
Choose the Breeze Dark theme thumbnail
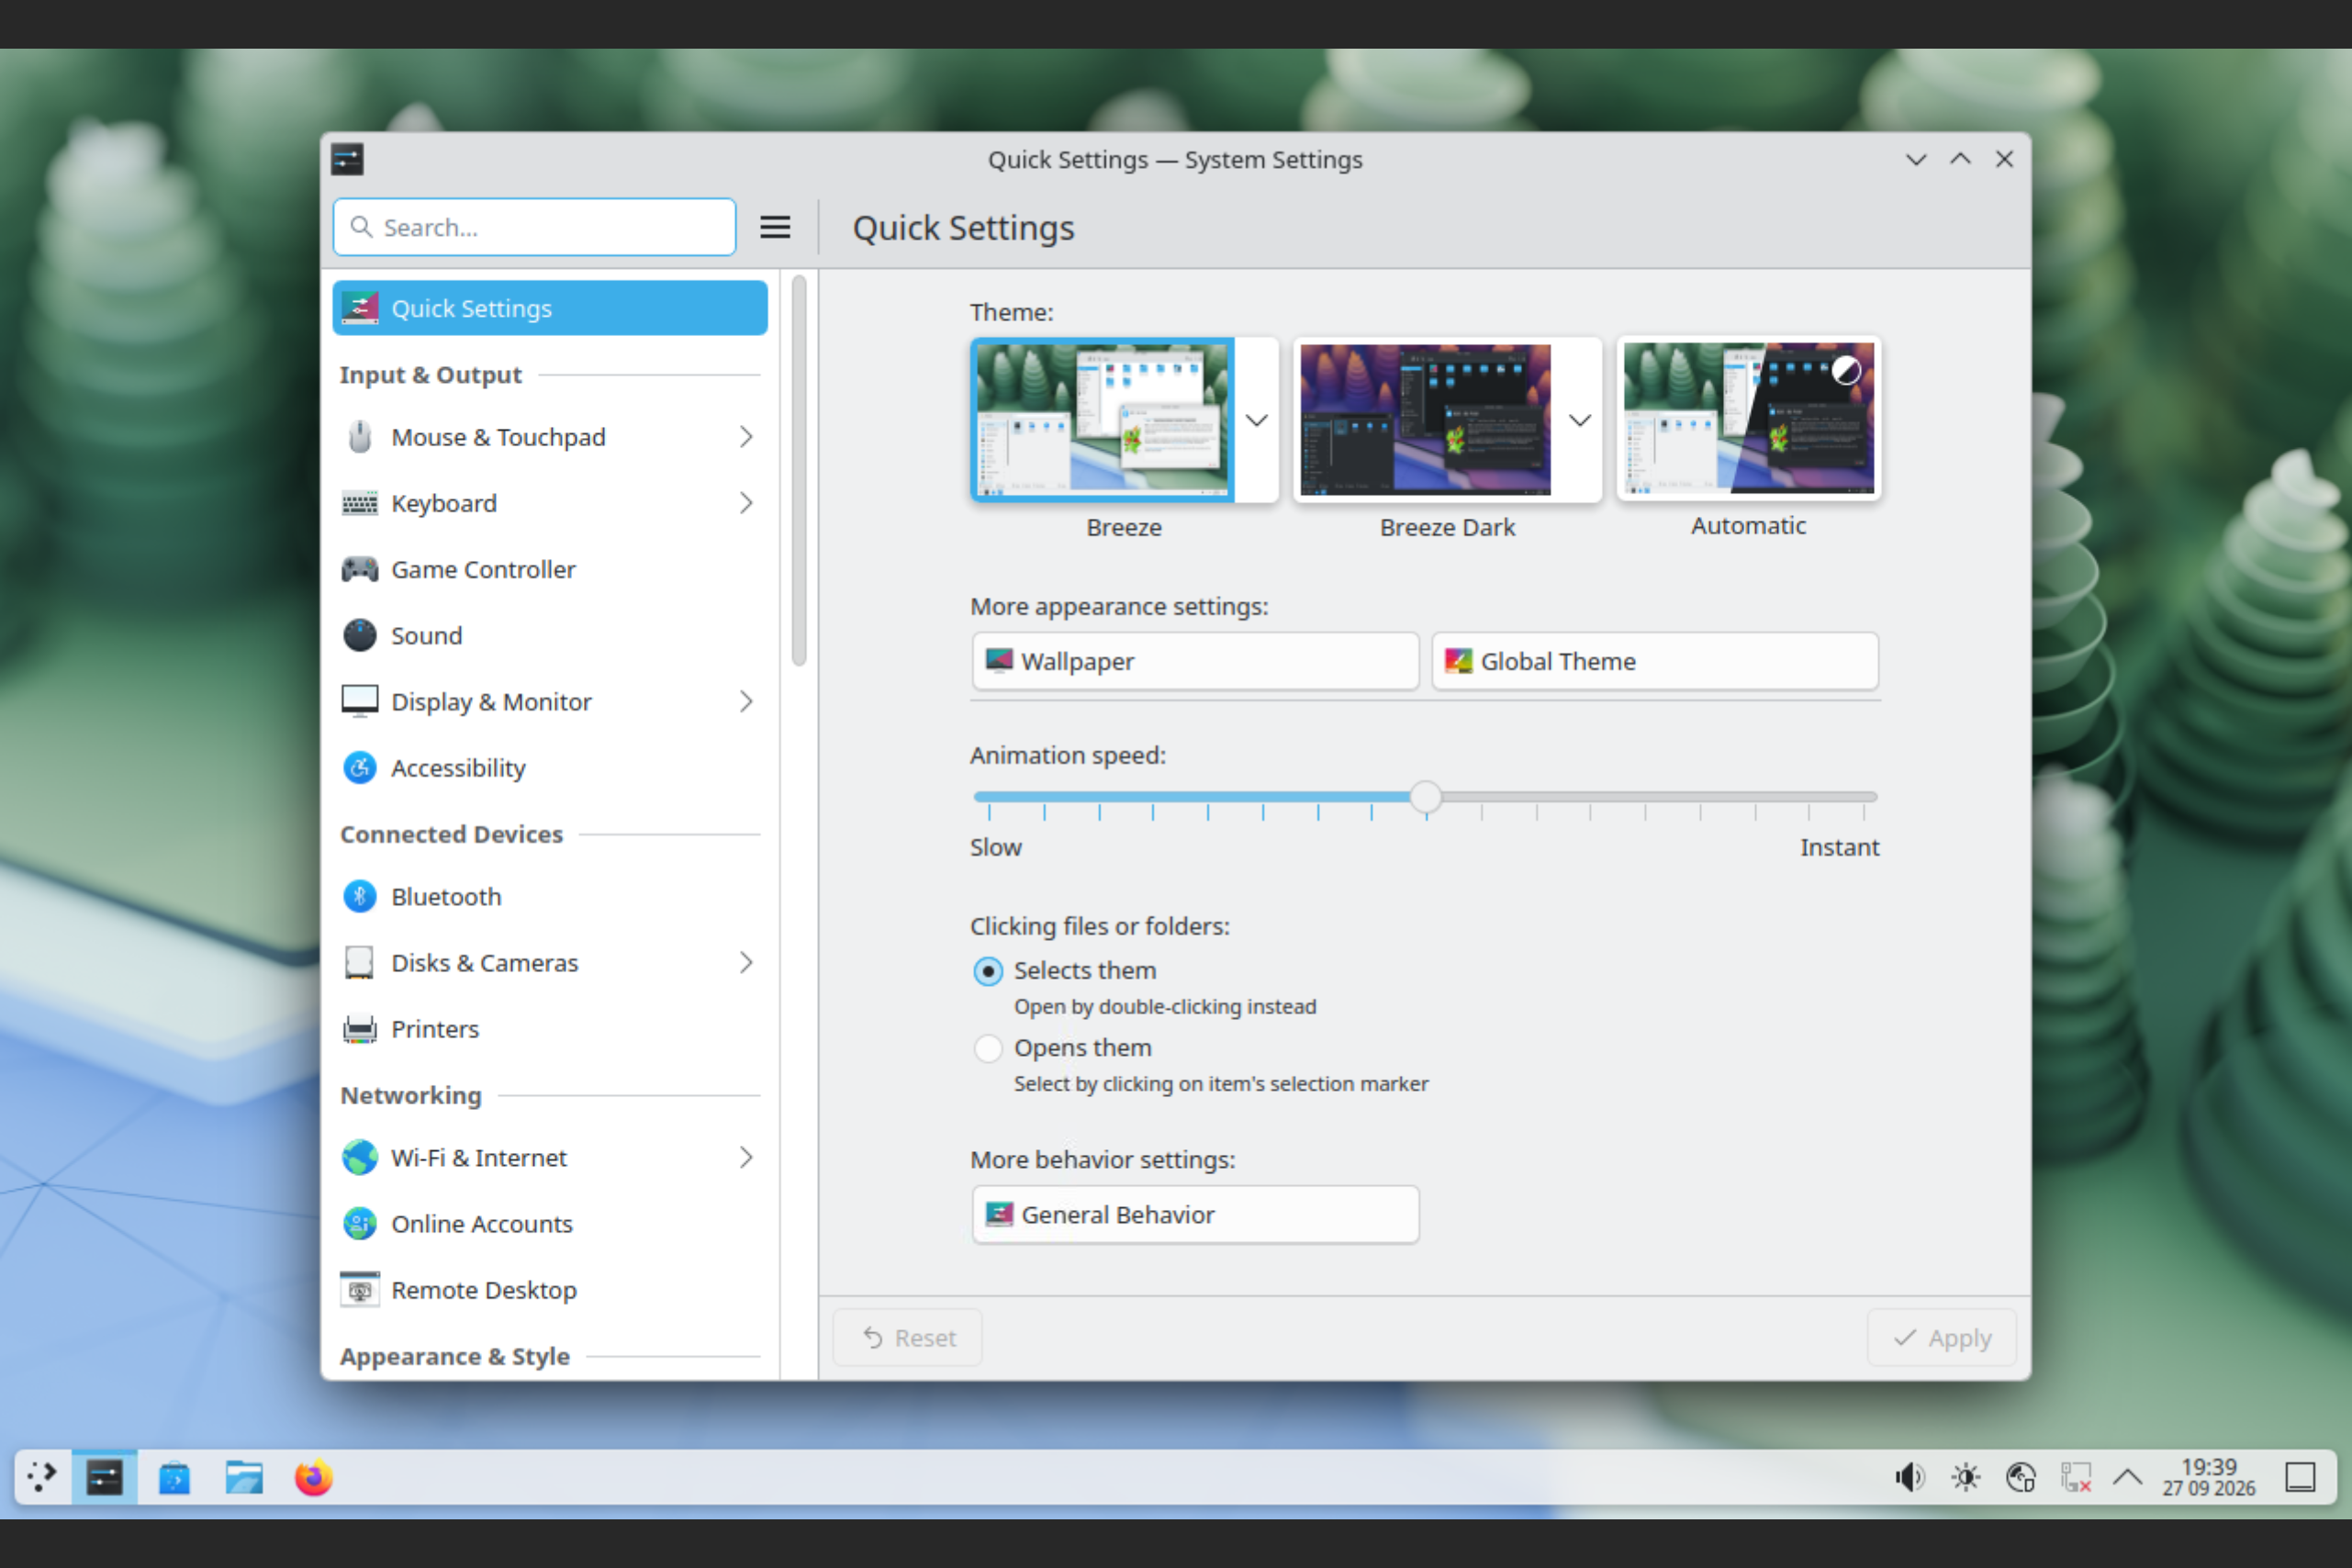coord(1425,419)
